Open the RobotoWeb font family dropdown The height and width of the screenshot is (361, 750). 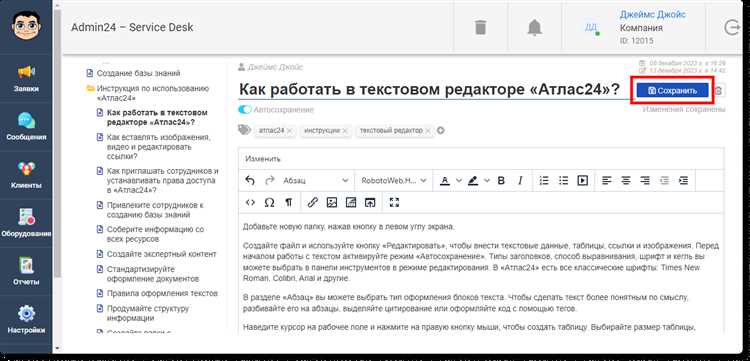(x=394, y=180)
